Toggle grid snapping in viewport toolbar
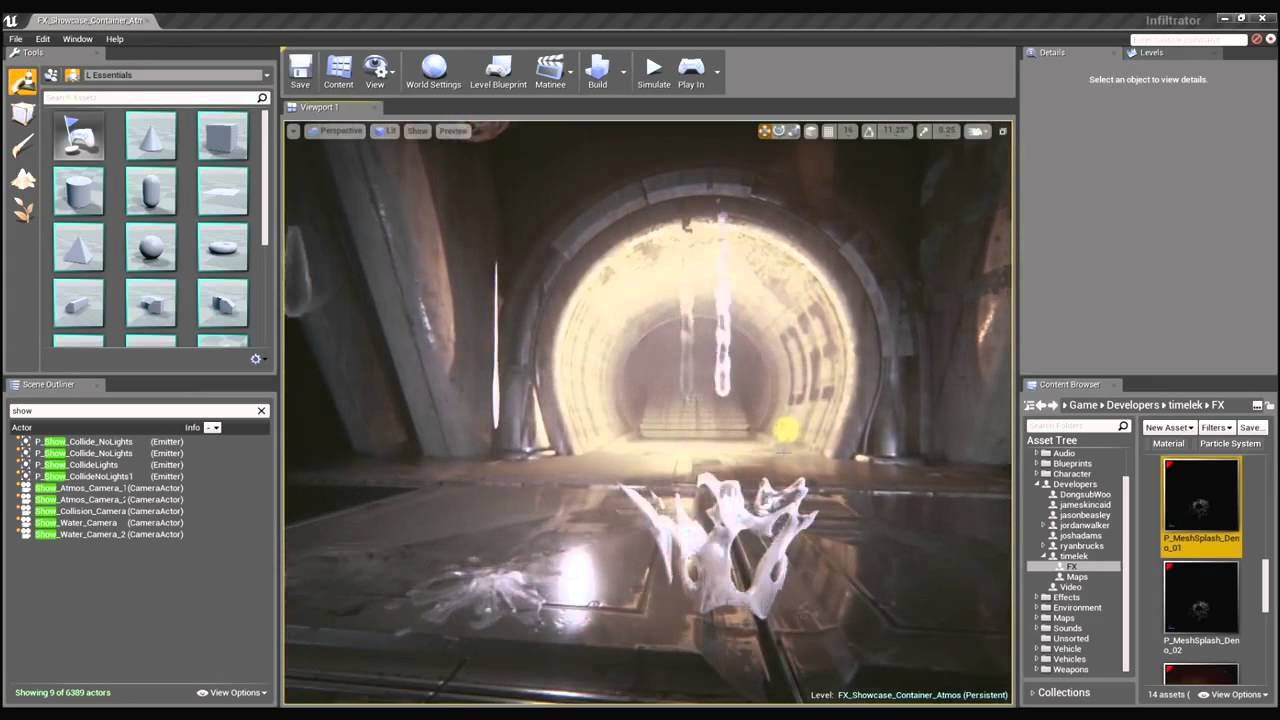The image size is (1280, 720). coord(828,131)
